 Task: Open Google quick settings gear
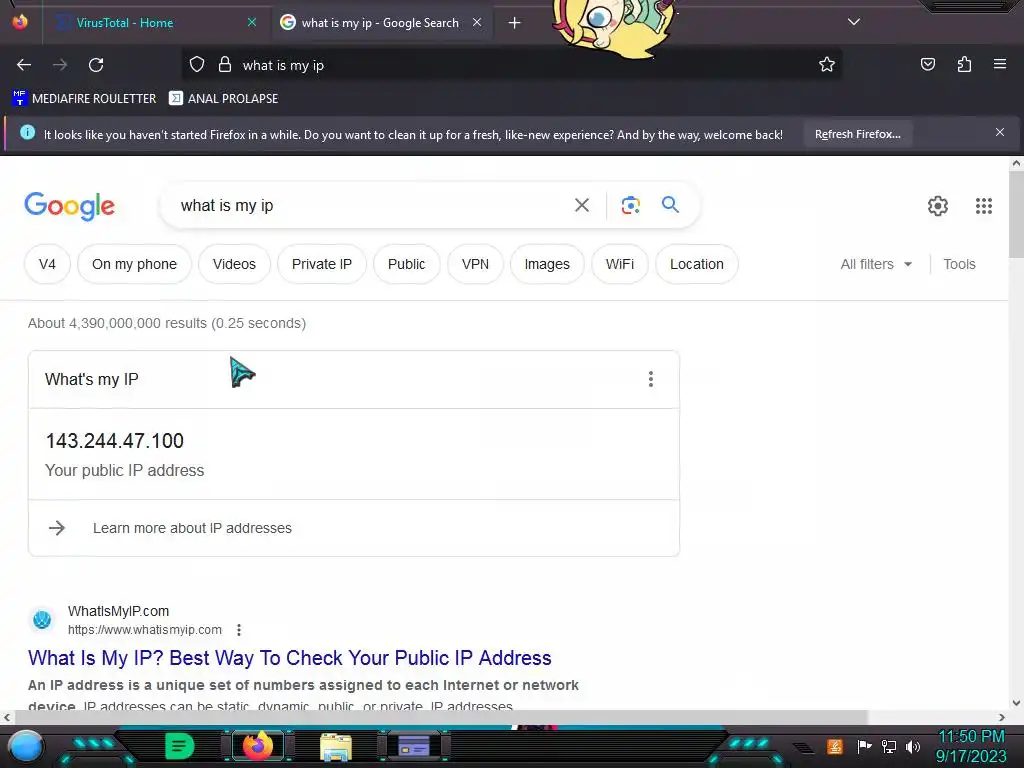coord(938,206)
